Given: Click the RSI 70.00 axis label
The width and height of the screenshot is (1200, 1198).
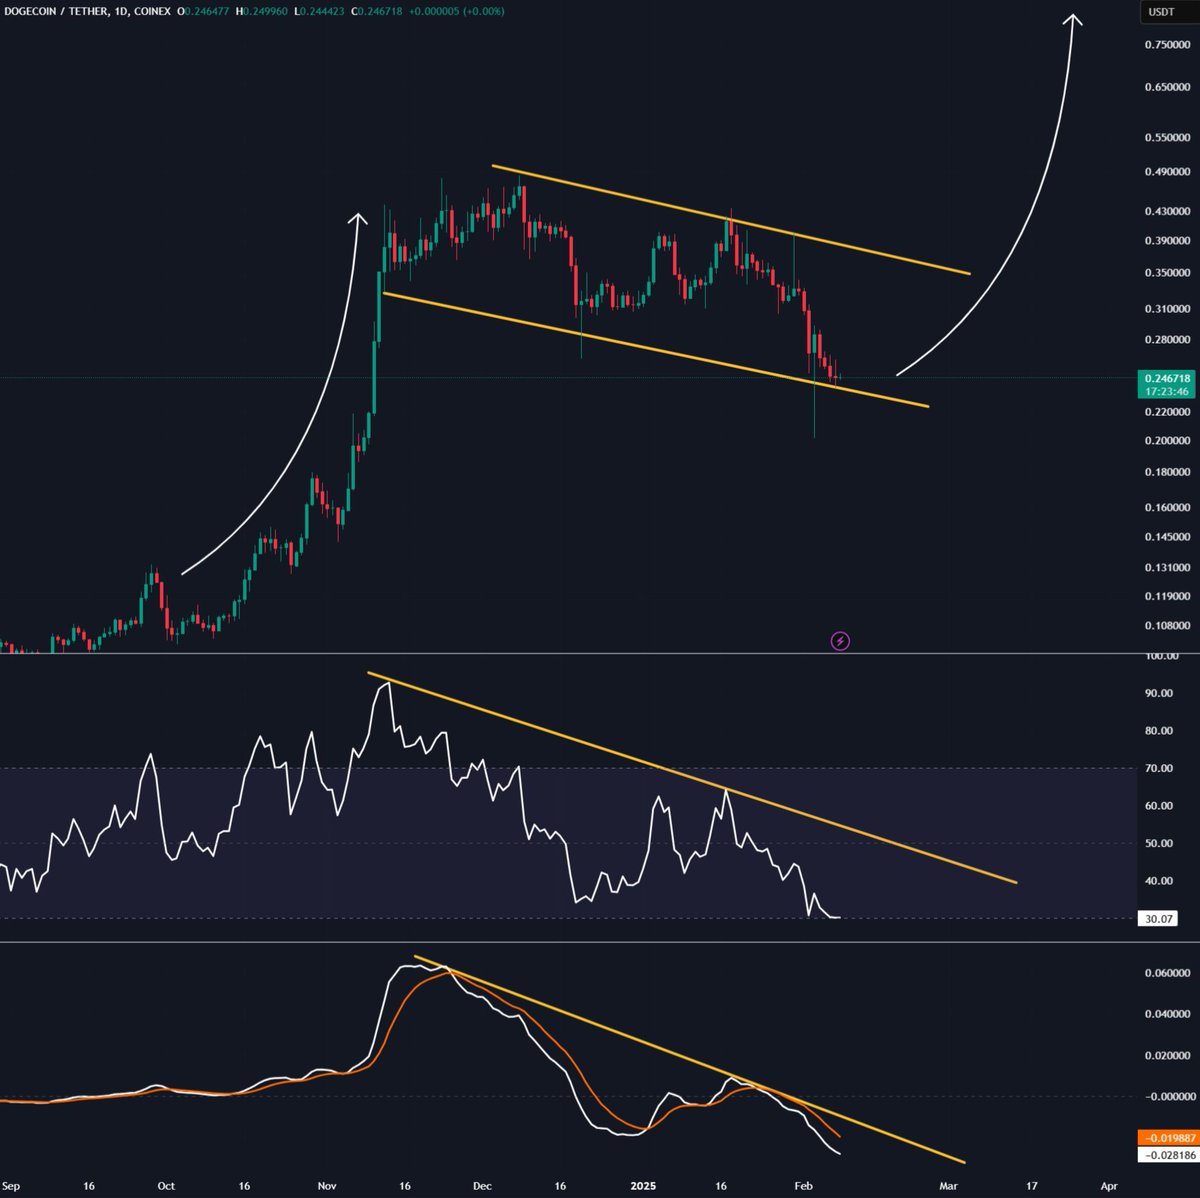Looking at the screenshot, I should [x=1160, y=769].
